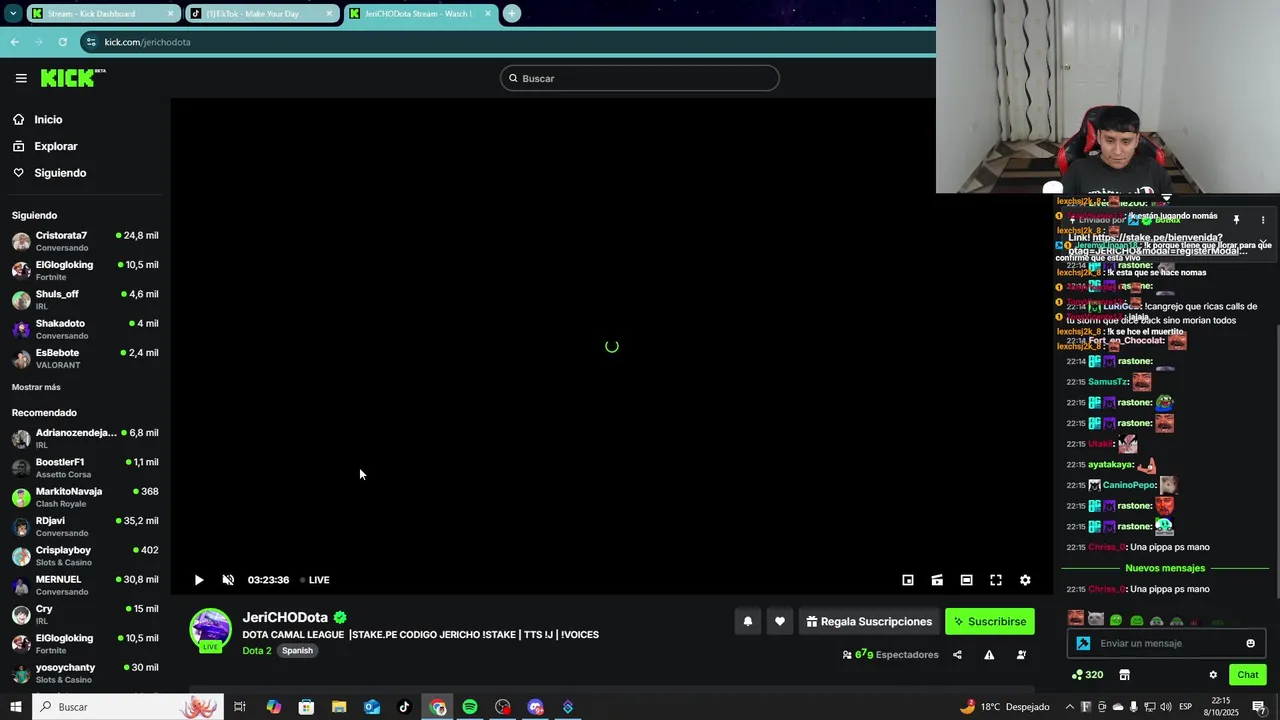1280x720 pixels.
Task: Collapse chat with top arrow
Action: coord(1166,198)
